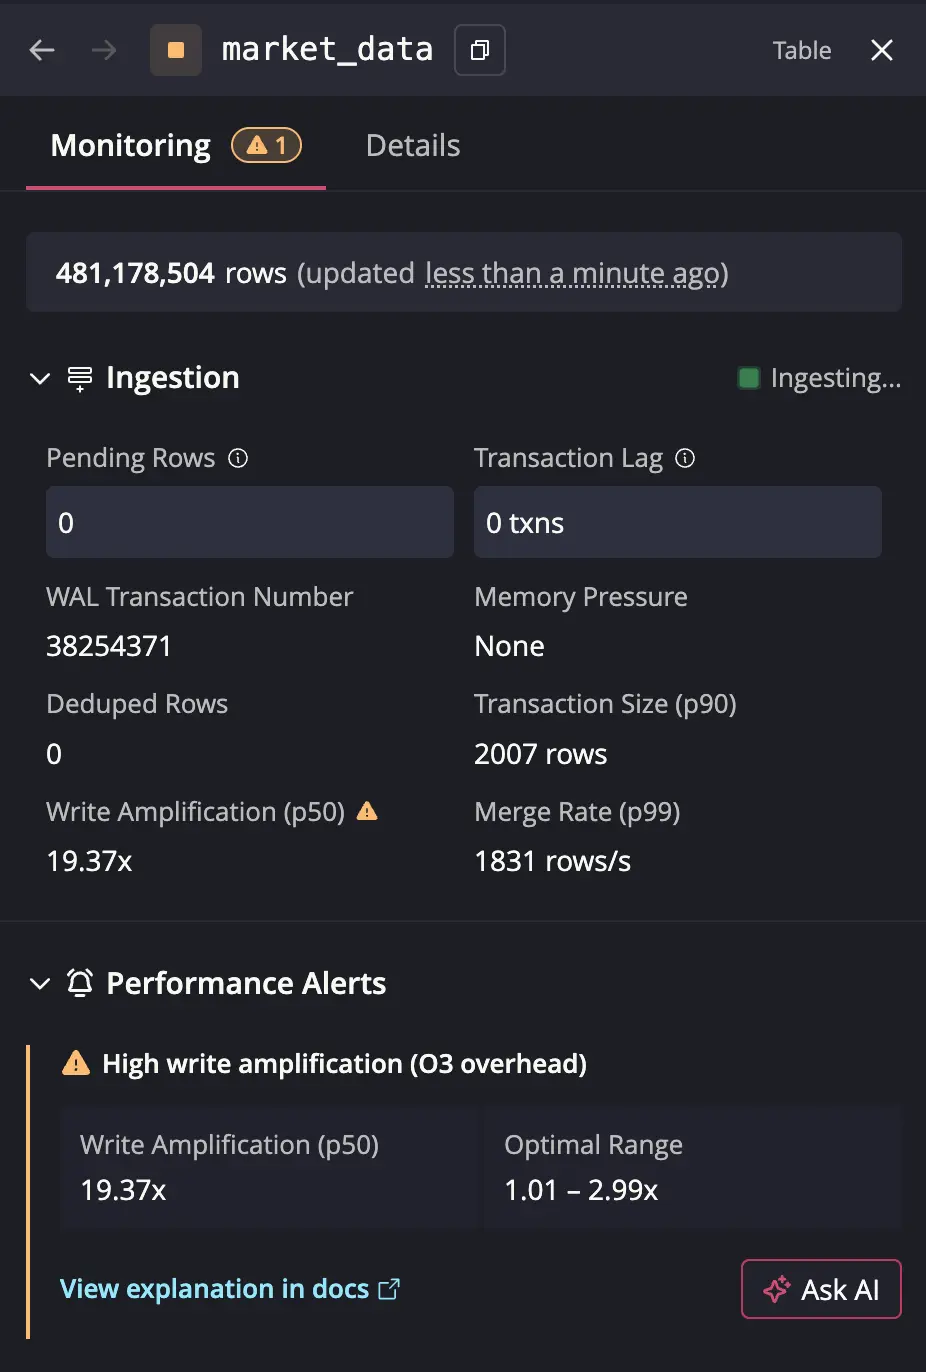Image resolution: width=926 pixels, height=1372 pixels.
Task: Click the Performance Alerts bell icon
Action: pos(80,983)
